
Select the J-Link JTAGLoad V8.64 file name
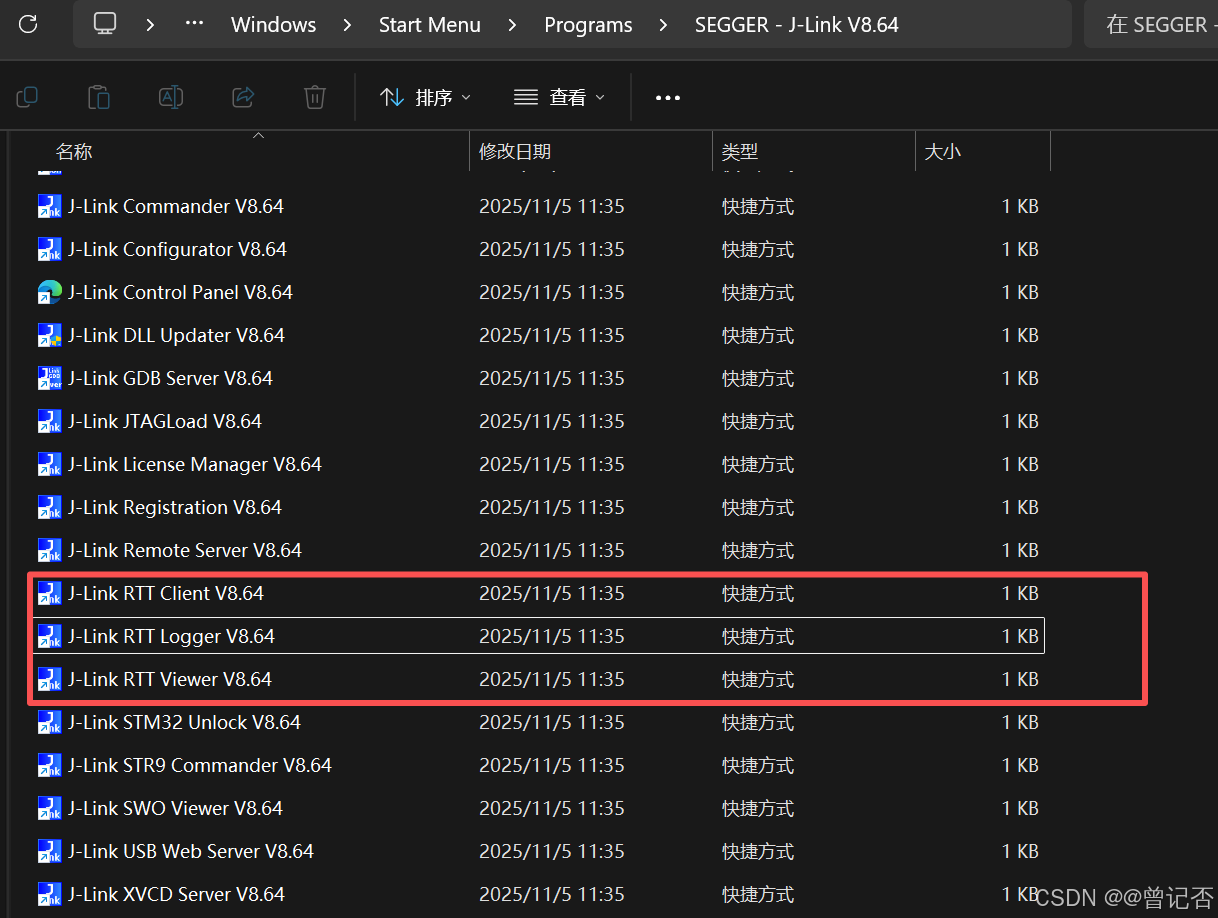(x=165, y=422)
